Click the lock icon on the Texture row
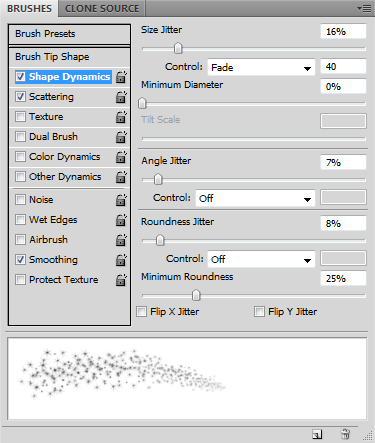 tap(121, 117)
